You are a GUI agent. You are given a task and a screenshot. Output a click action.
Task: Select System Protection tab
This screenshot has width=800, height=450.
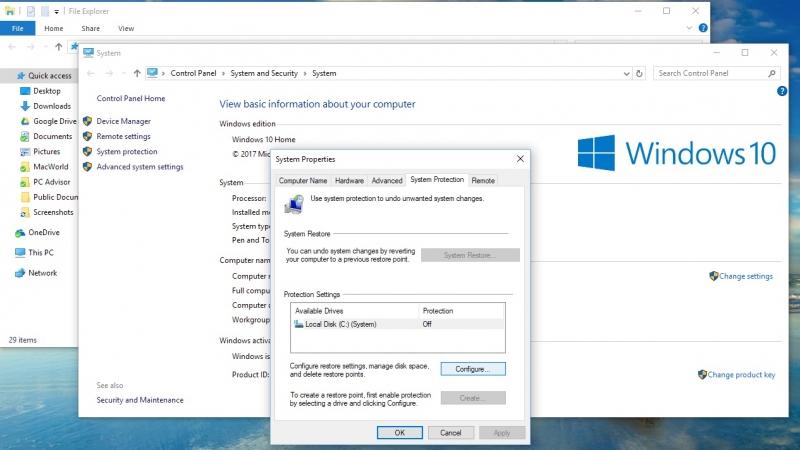point(437,180)
